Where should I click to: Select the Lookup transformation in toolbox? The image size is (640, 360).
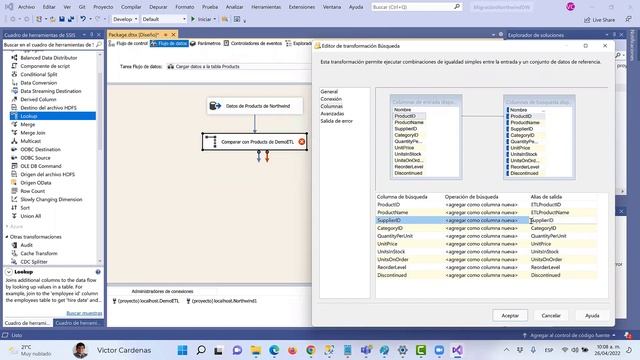tap(52, 116)
